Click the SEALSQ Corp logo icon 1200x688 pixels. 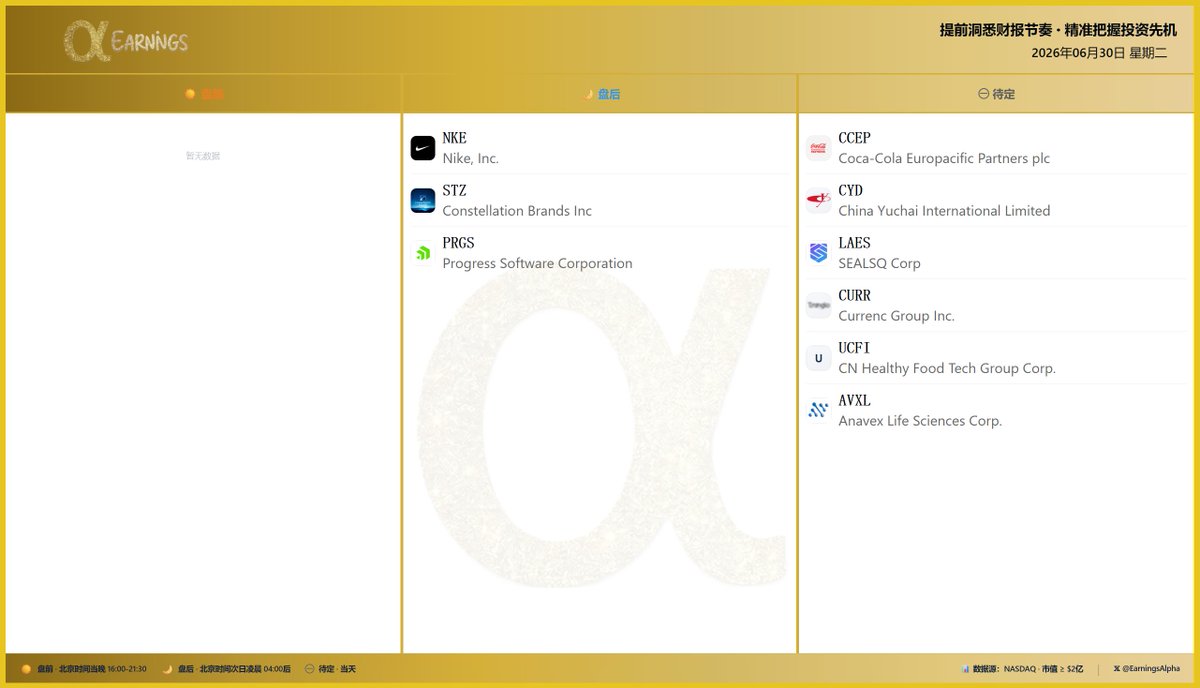pyautogui.click(x=819, y=253)
